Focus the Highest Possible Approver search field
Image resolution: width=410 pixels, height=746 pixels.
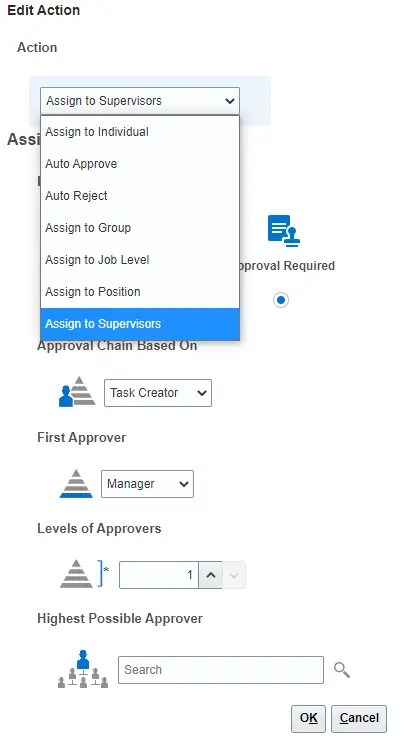pyautogui.click(x=221, y=670)
